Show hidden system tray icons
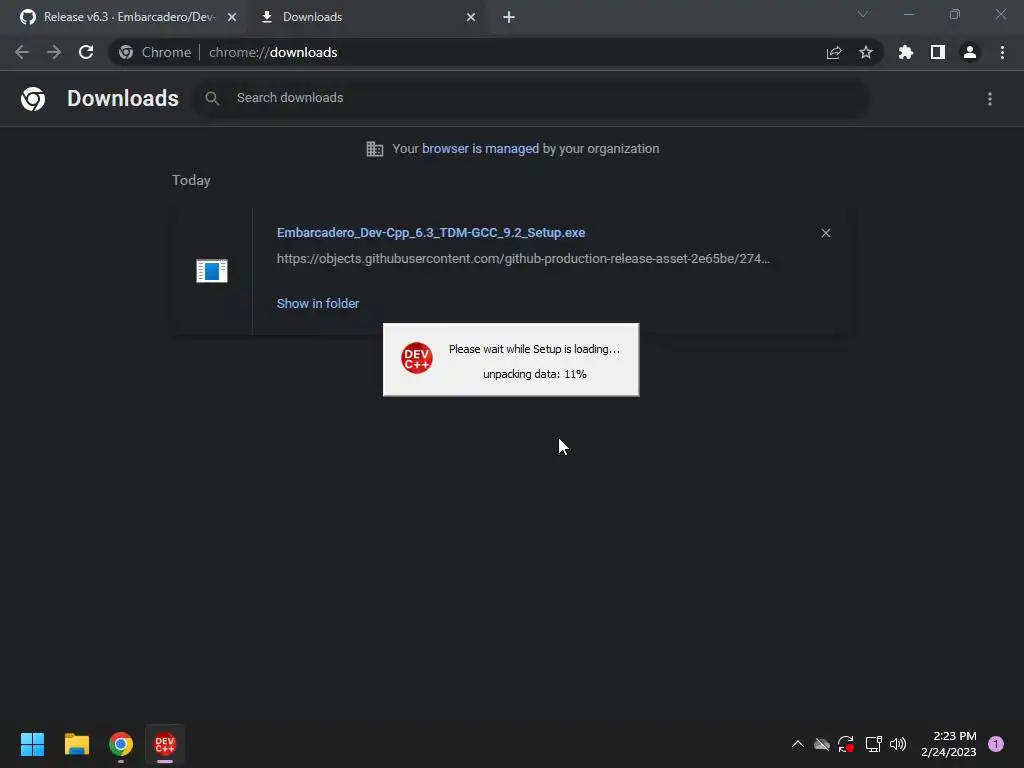Screen dimensions: 1024x768 click(x=797, y=744)
